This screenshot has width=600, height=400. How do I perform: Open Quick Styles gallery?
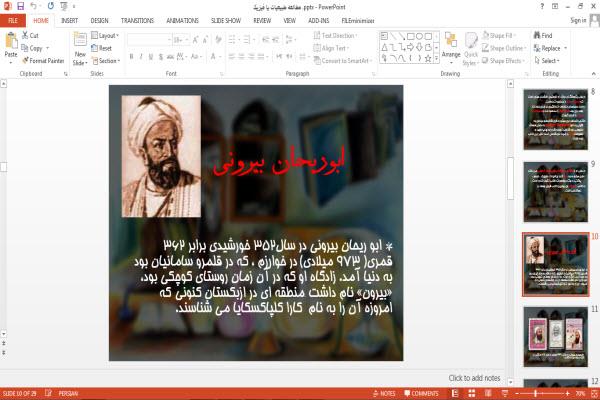[471, 49]
